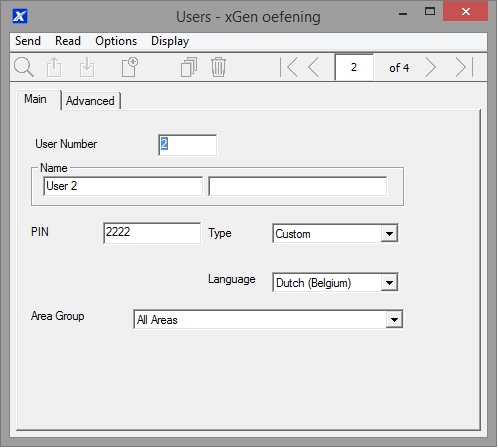The image size is (498, 448).
Task: Click the read download arrow icon
Action: [87, 67]
